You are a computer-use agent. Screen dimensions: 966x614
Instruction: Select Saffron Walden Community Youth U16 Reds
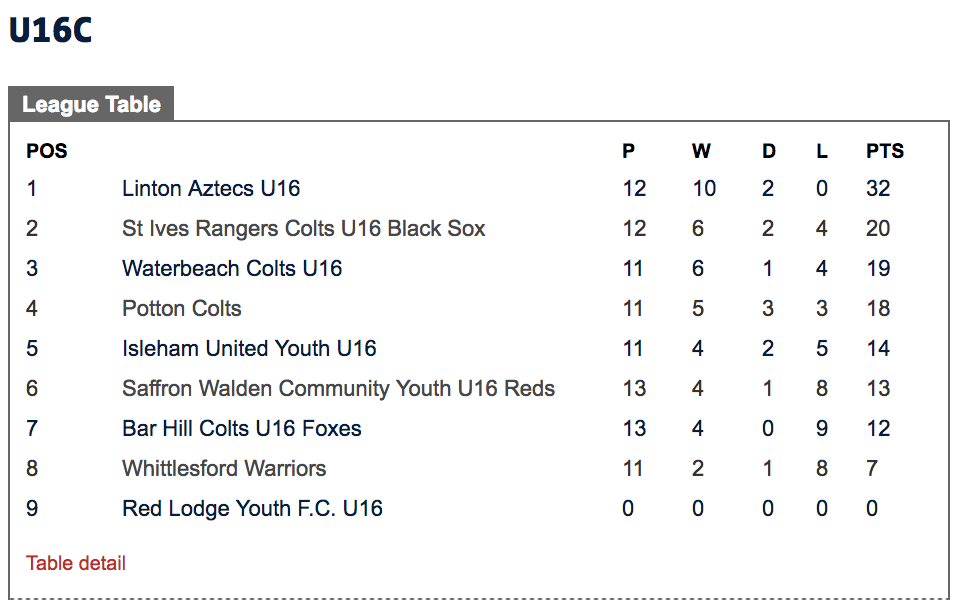(338, 389)
